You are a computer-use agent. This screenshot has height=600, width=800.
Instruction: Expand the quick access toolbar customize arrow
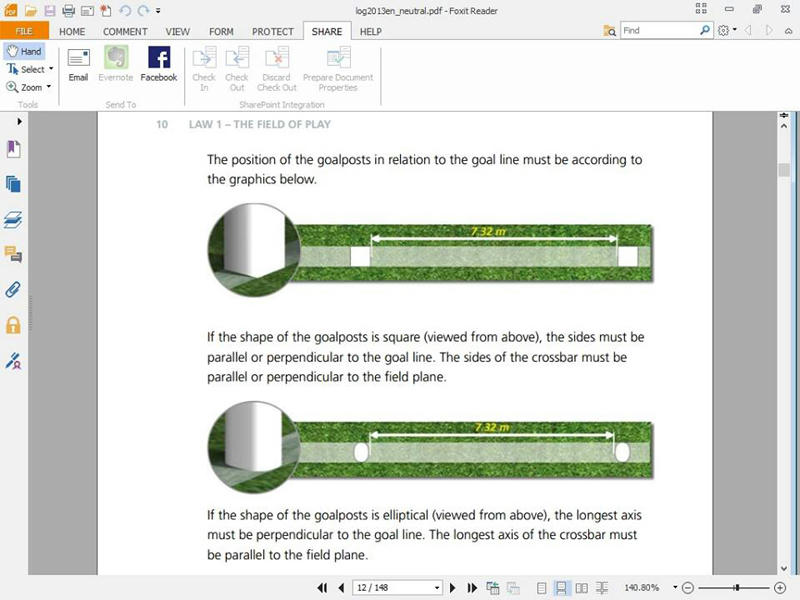[158, 10]
